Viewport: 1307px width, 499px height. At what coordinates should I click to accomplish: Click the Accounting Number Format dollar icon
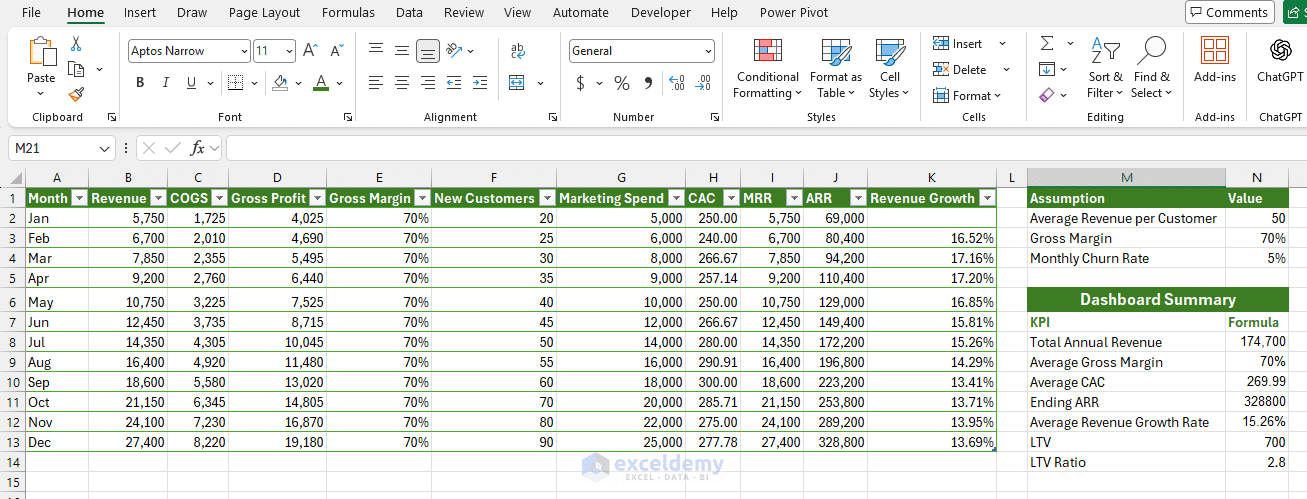pos(580,83)
